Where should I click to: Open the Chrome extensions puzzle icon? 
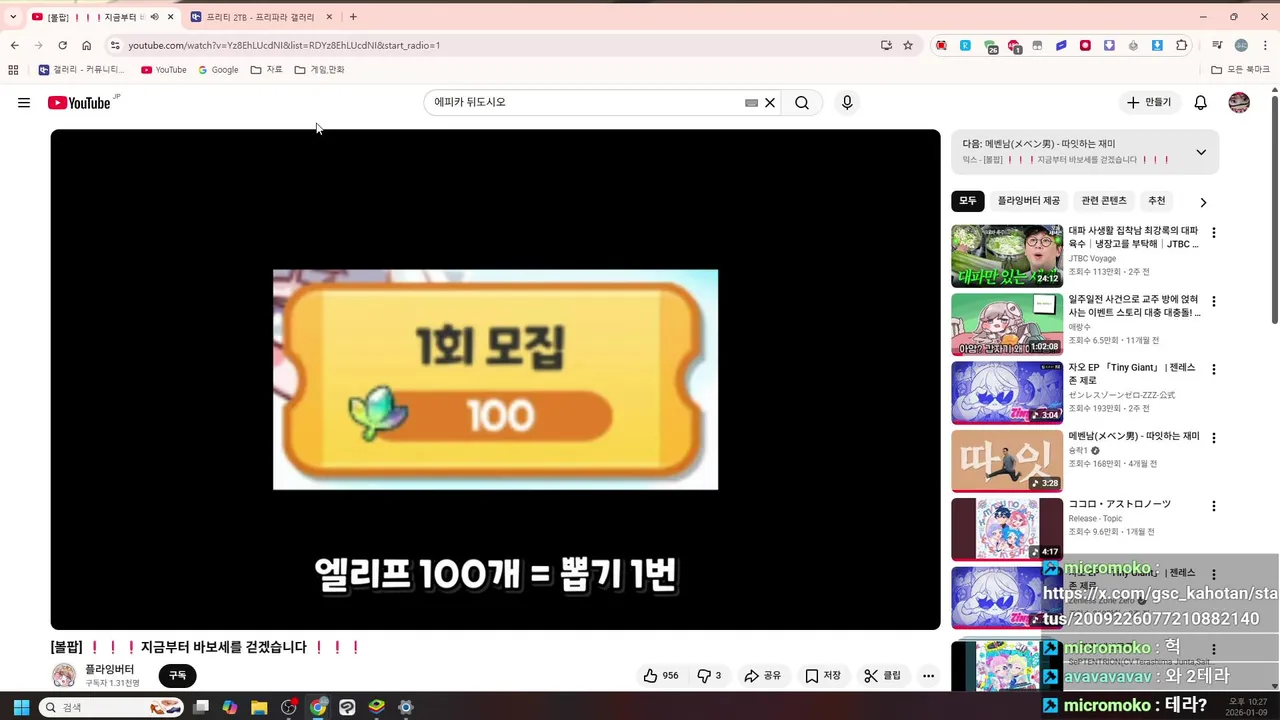(x=1182, y=45)
